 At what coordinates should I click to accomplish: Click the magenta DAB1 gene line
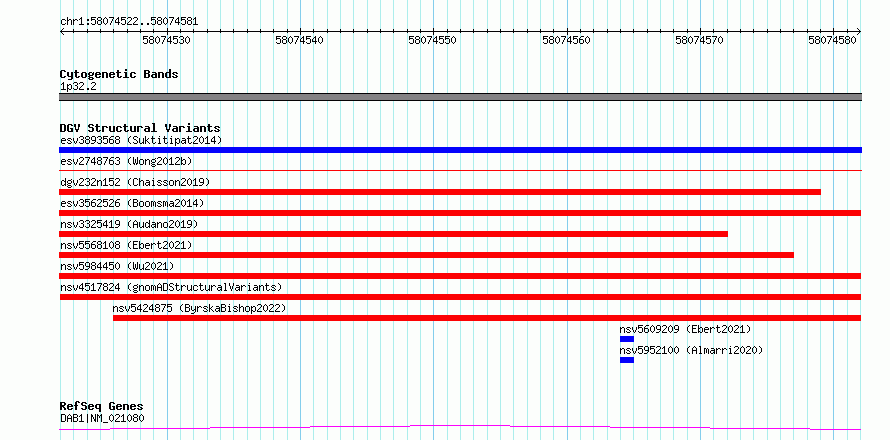(x=460, y=428)
